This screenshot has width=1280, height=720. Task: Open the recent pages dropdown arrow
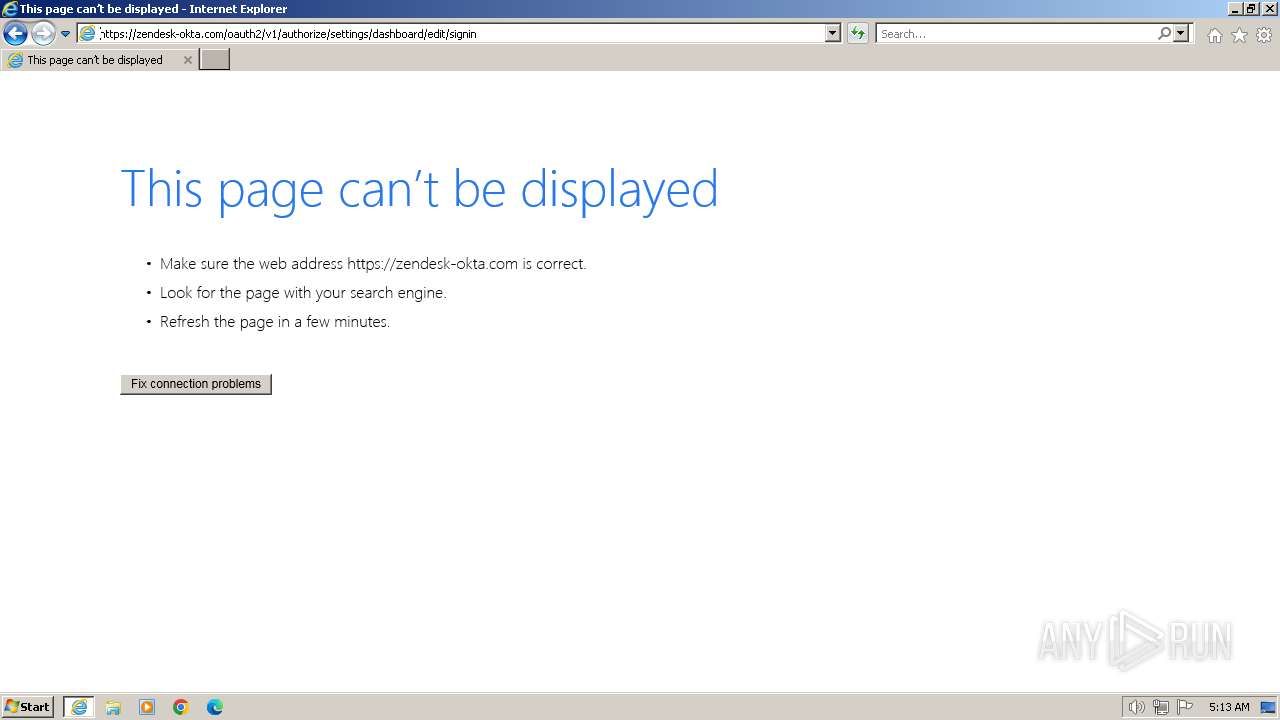(65, 34)
